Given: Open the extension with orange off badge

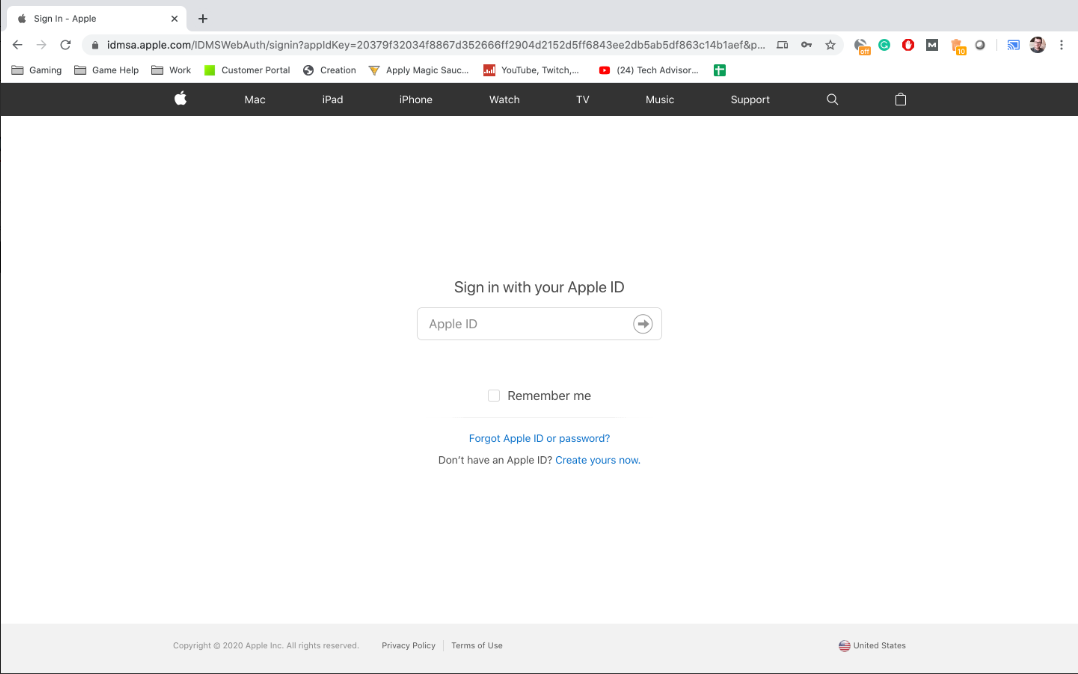Looking at the screenshot, I should click(x=861, y=46).
